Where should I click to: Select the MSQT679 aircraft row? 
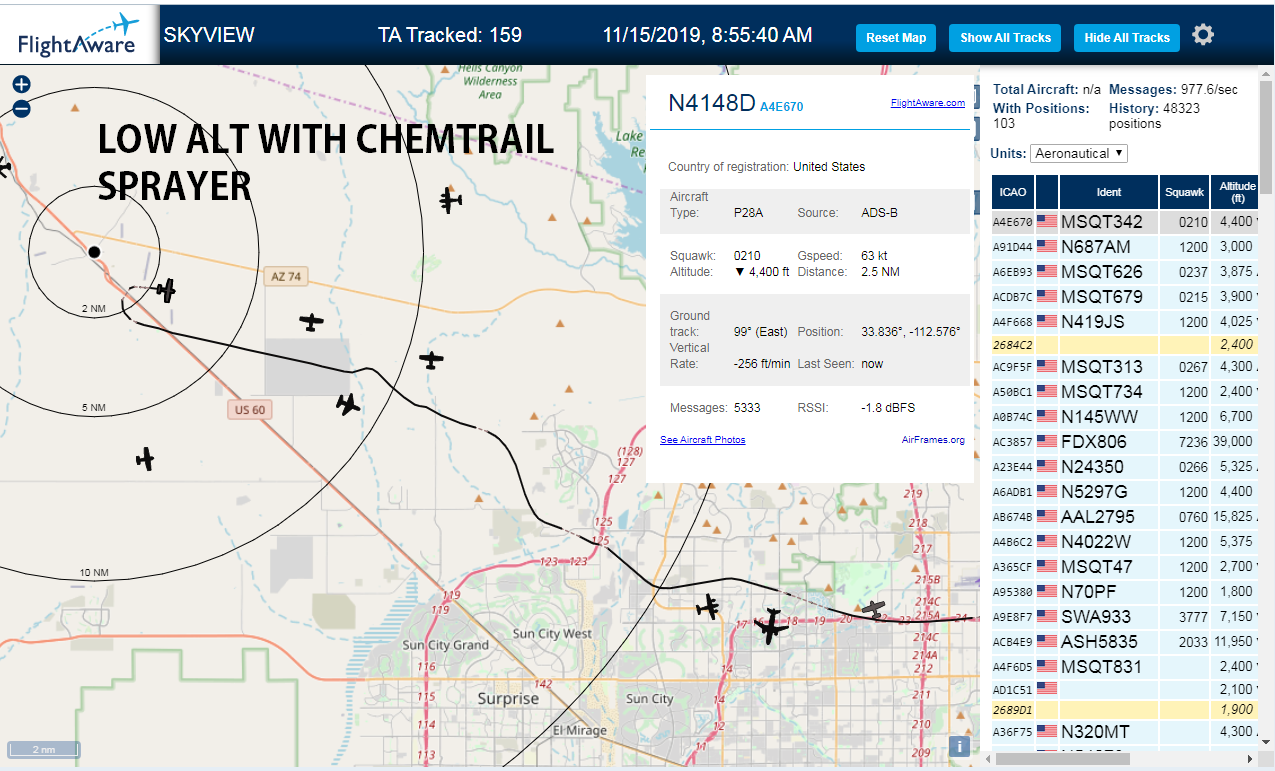tap(1125, 297)
